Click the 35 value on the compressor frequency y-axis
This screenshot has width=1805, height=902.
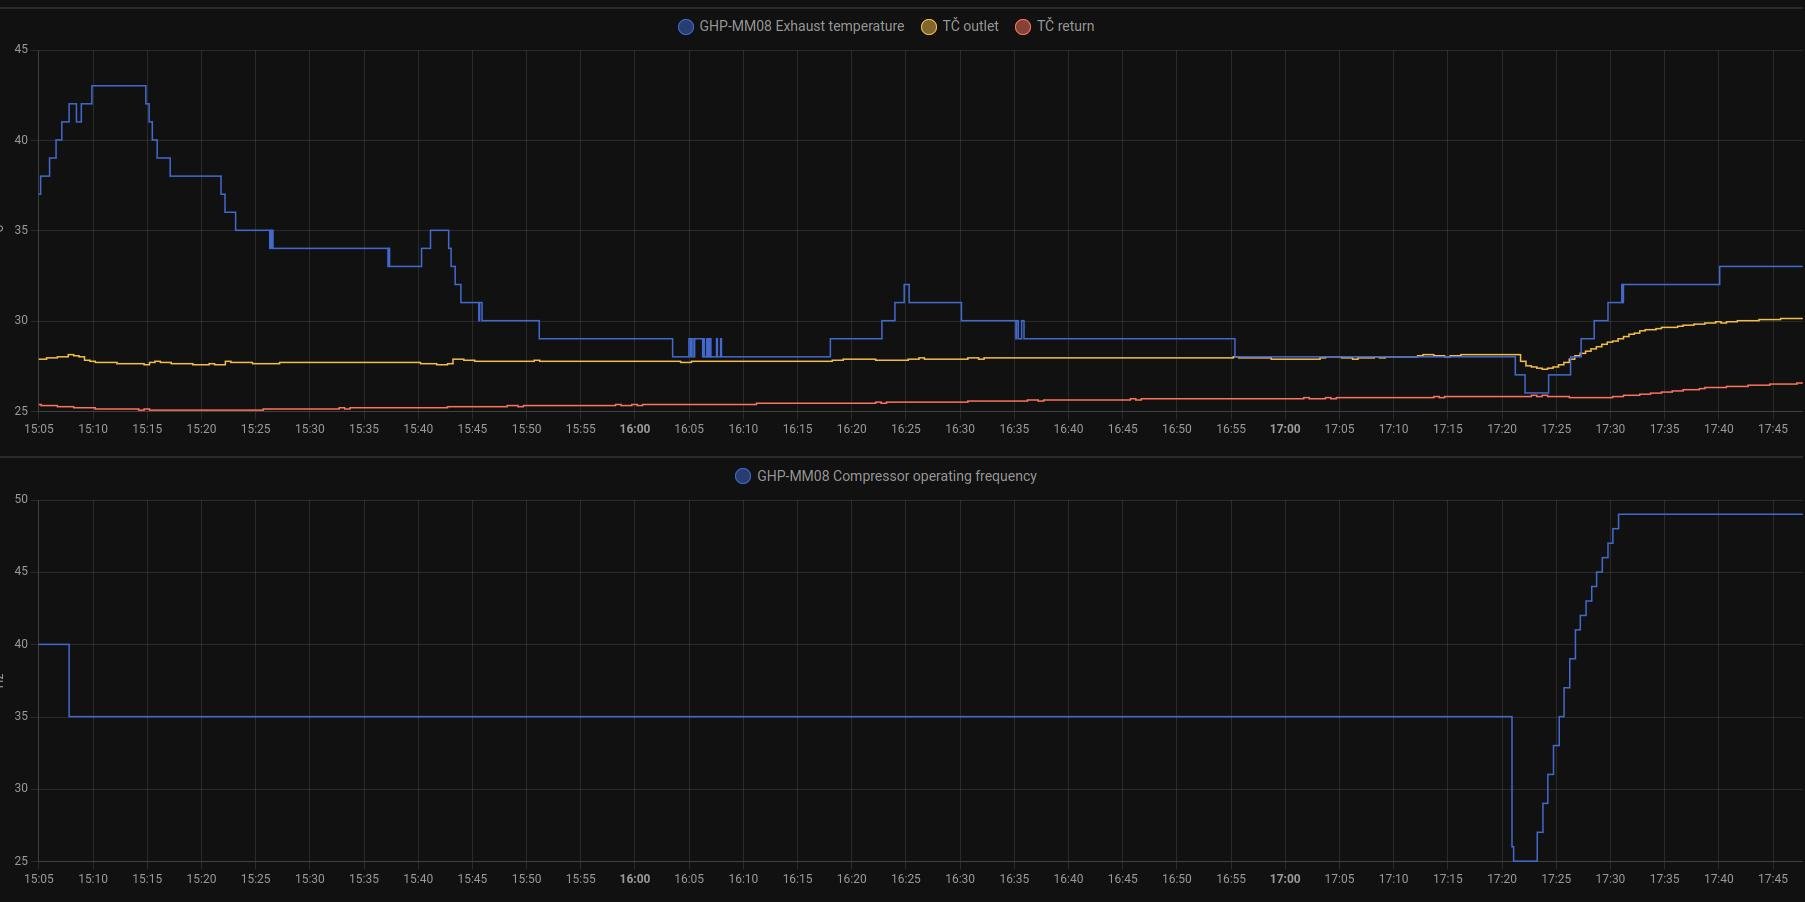tap(21, 716)
